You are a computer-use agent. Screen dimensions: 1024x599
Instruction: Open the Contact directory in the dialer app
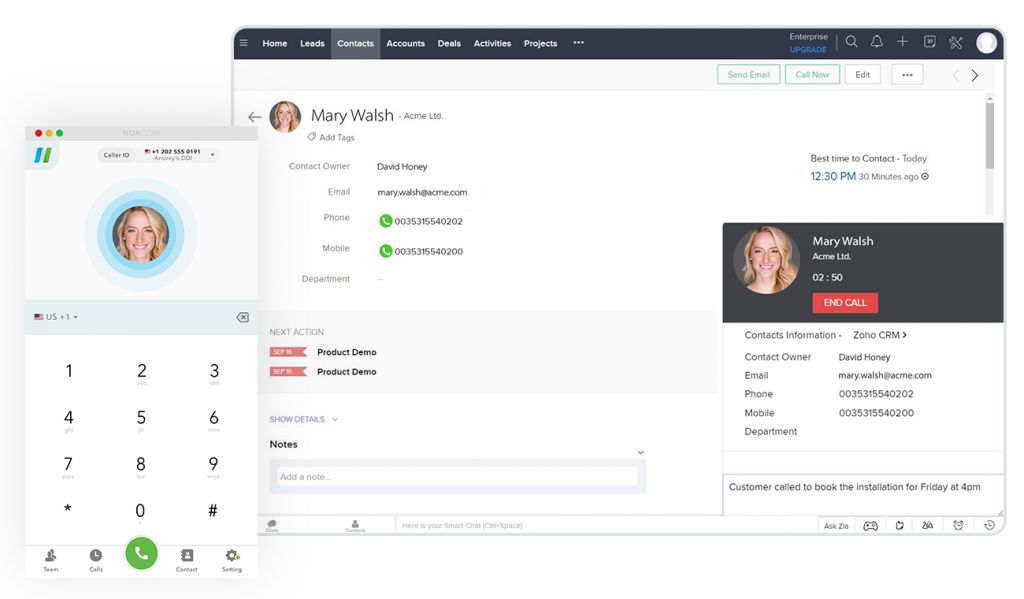(186, 557)
